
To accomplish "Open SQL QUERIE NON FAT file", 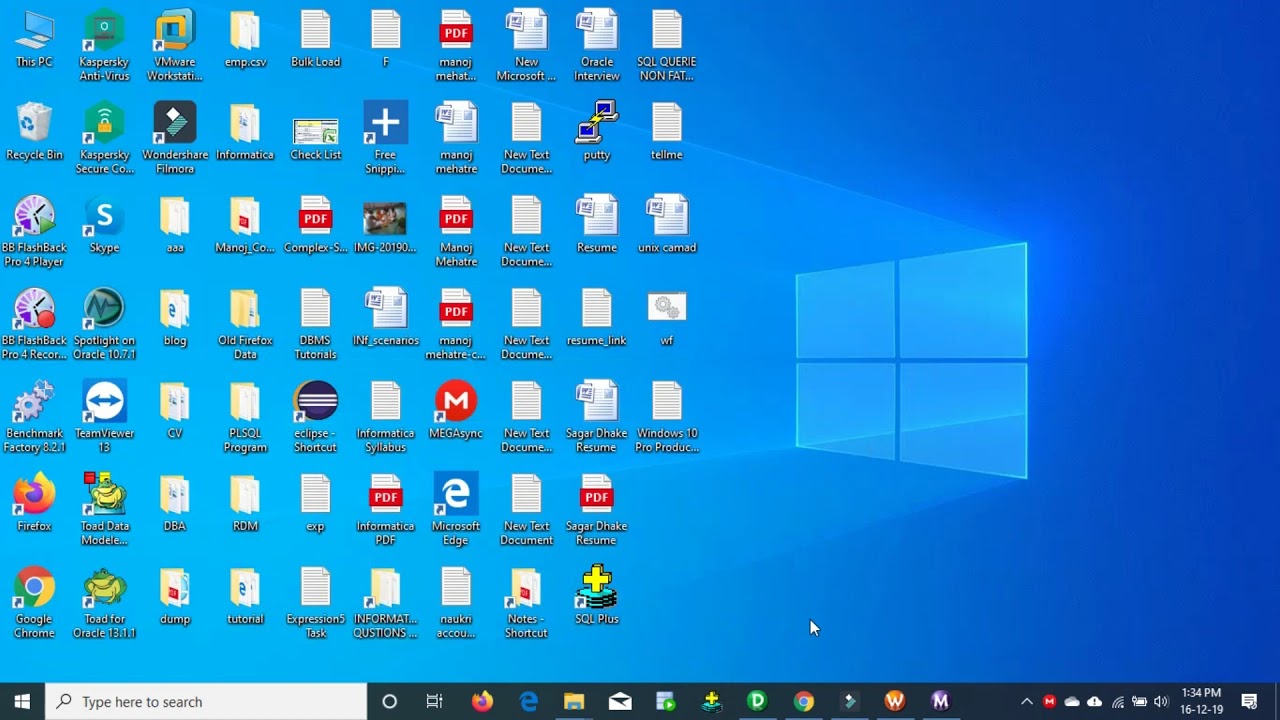I will pos(667,46).
